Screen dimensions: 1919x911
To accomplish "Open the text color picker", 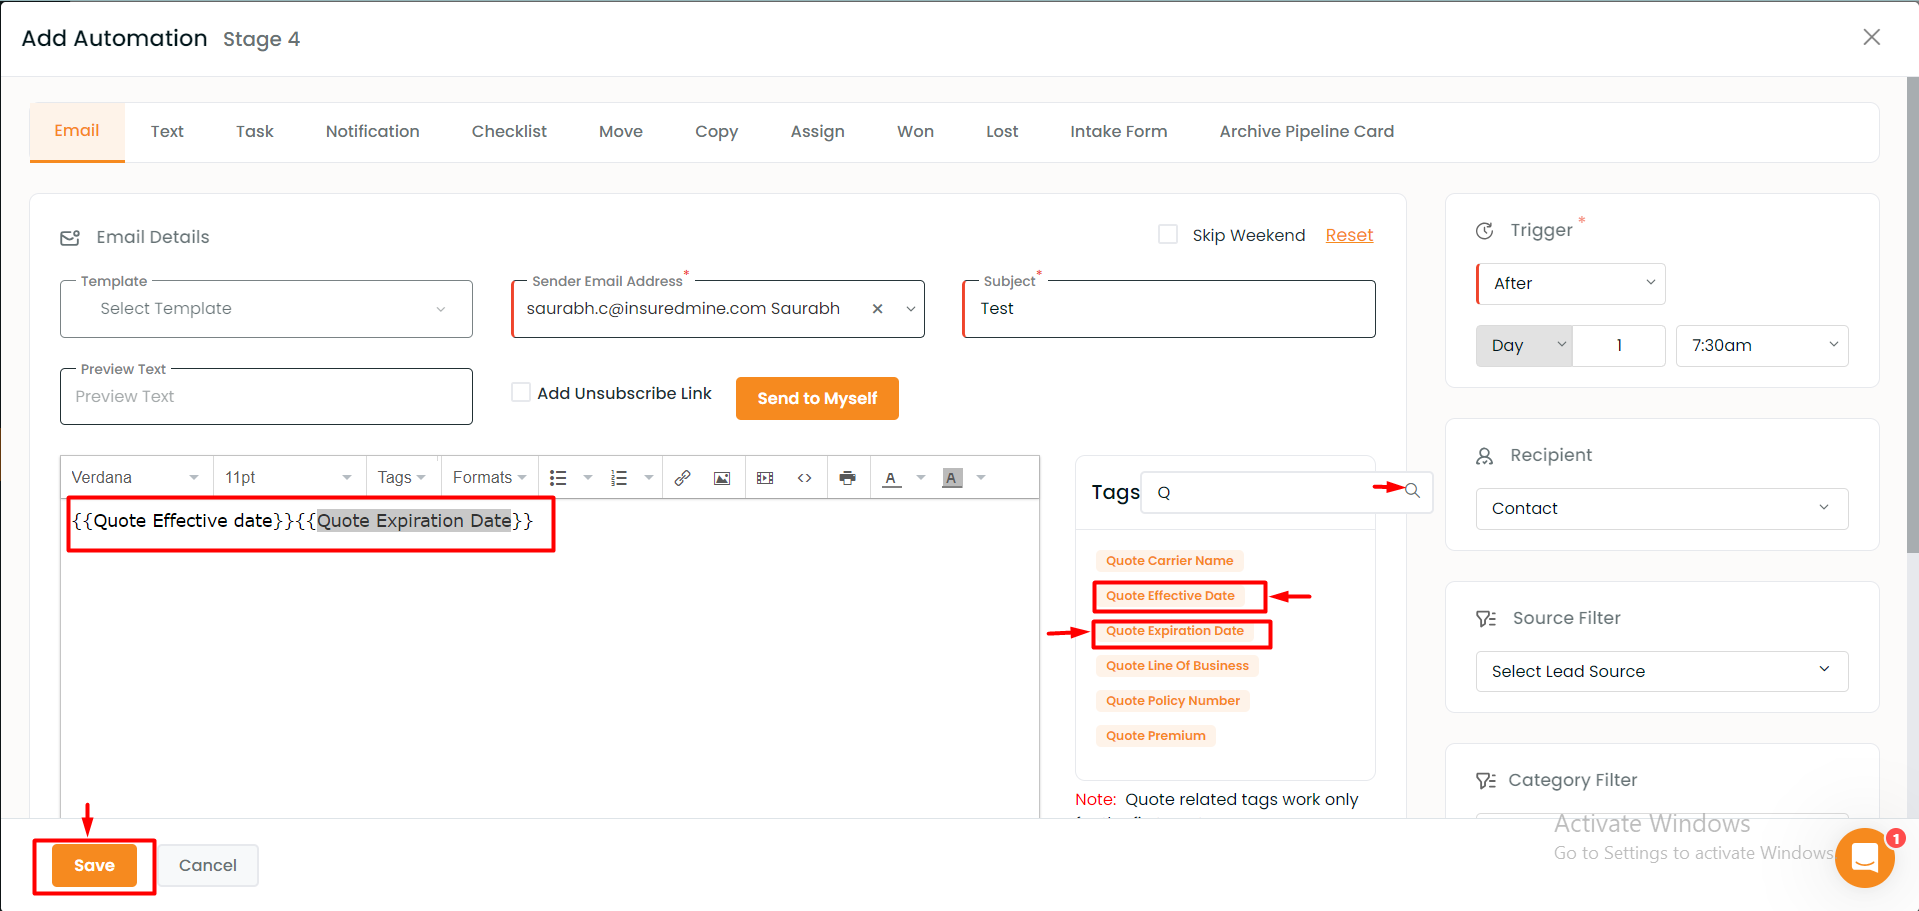I will point(891,478).
